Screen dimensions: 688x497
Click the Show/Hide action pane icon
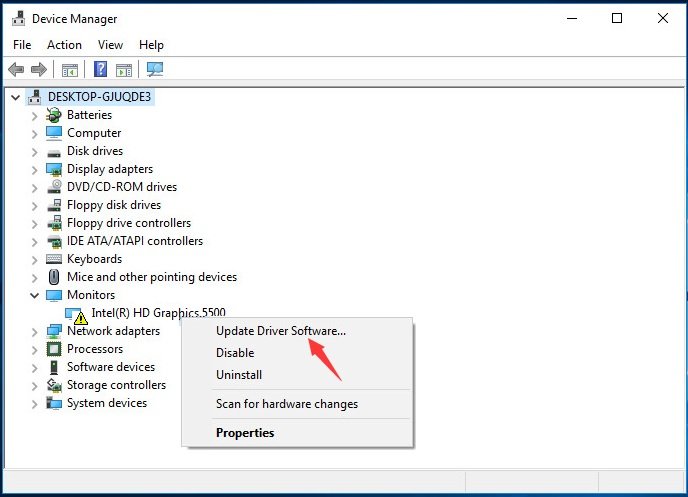click(124, 70)
